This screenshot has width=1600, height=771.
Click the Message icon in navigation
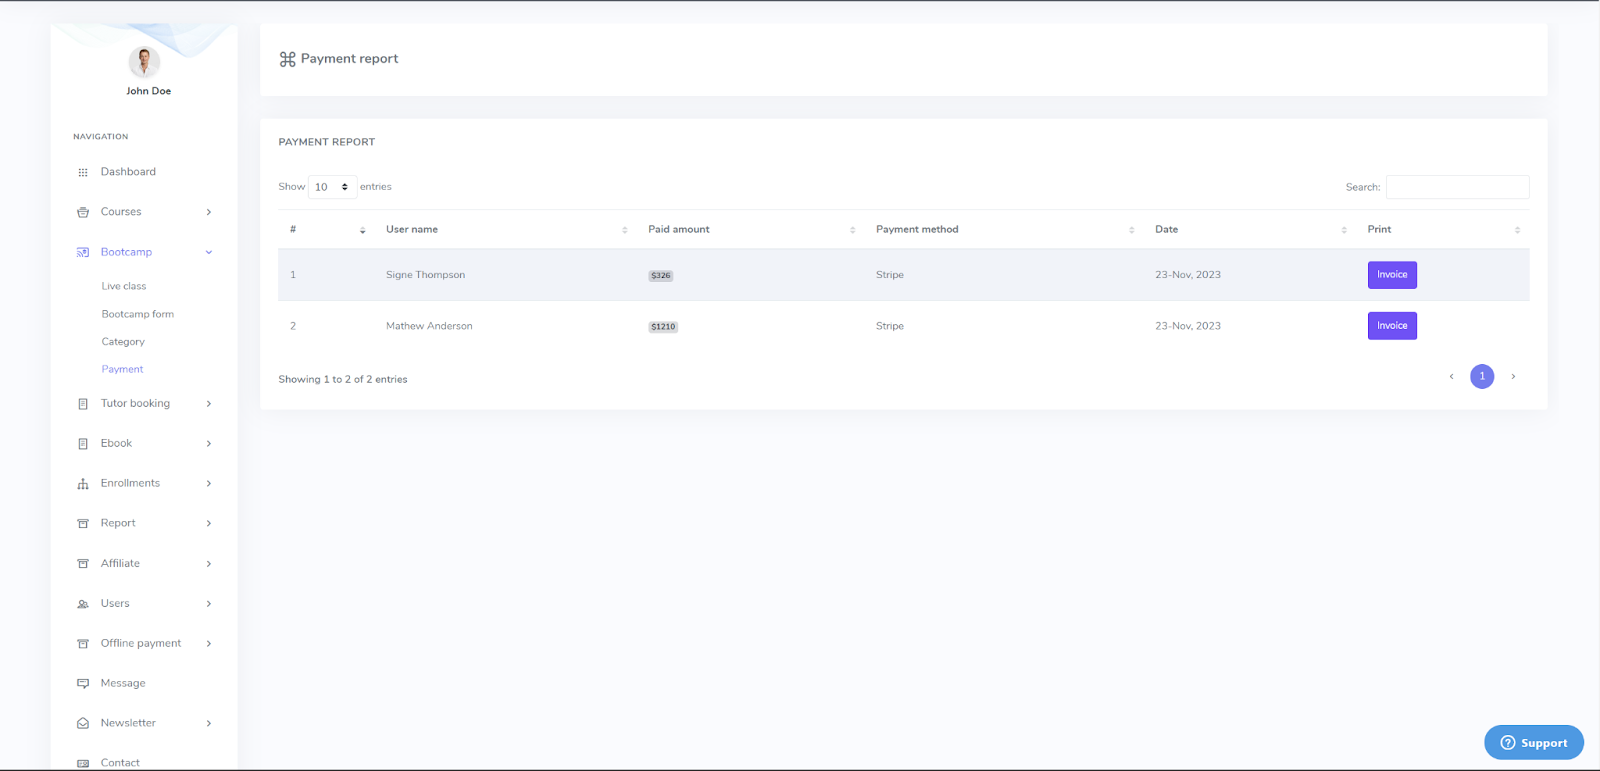click(83, 684)
